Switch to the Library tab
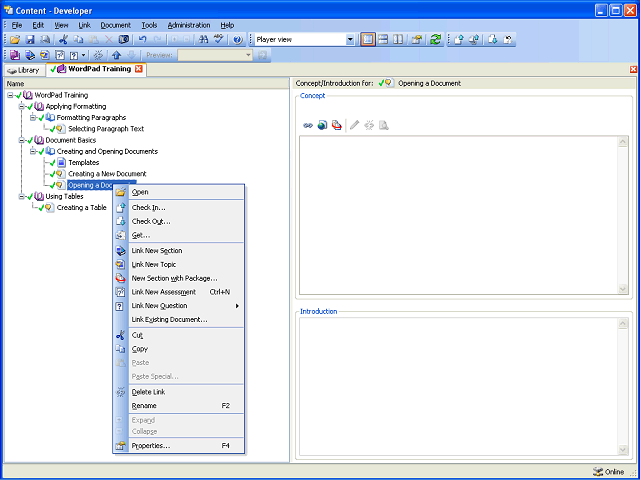 [x=24, y=70]
